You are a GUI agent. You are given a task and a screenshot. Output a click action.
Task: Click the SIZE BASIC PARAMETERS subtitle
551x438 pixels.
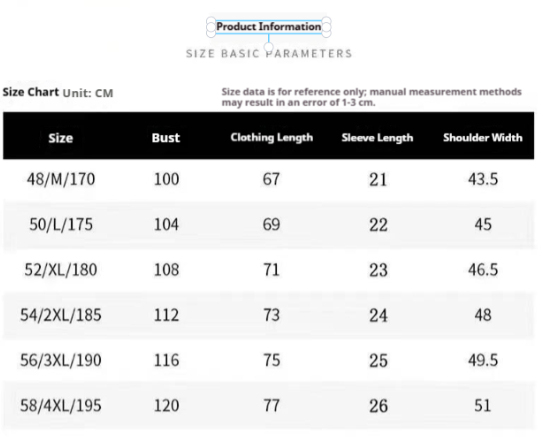(x=269, y=53)
